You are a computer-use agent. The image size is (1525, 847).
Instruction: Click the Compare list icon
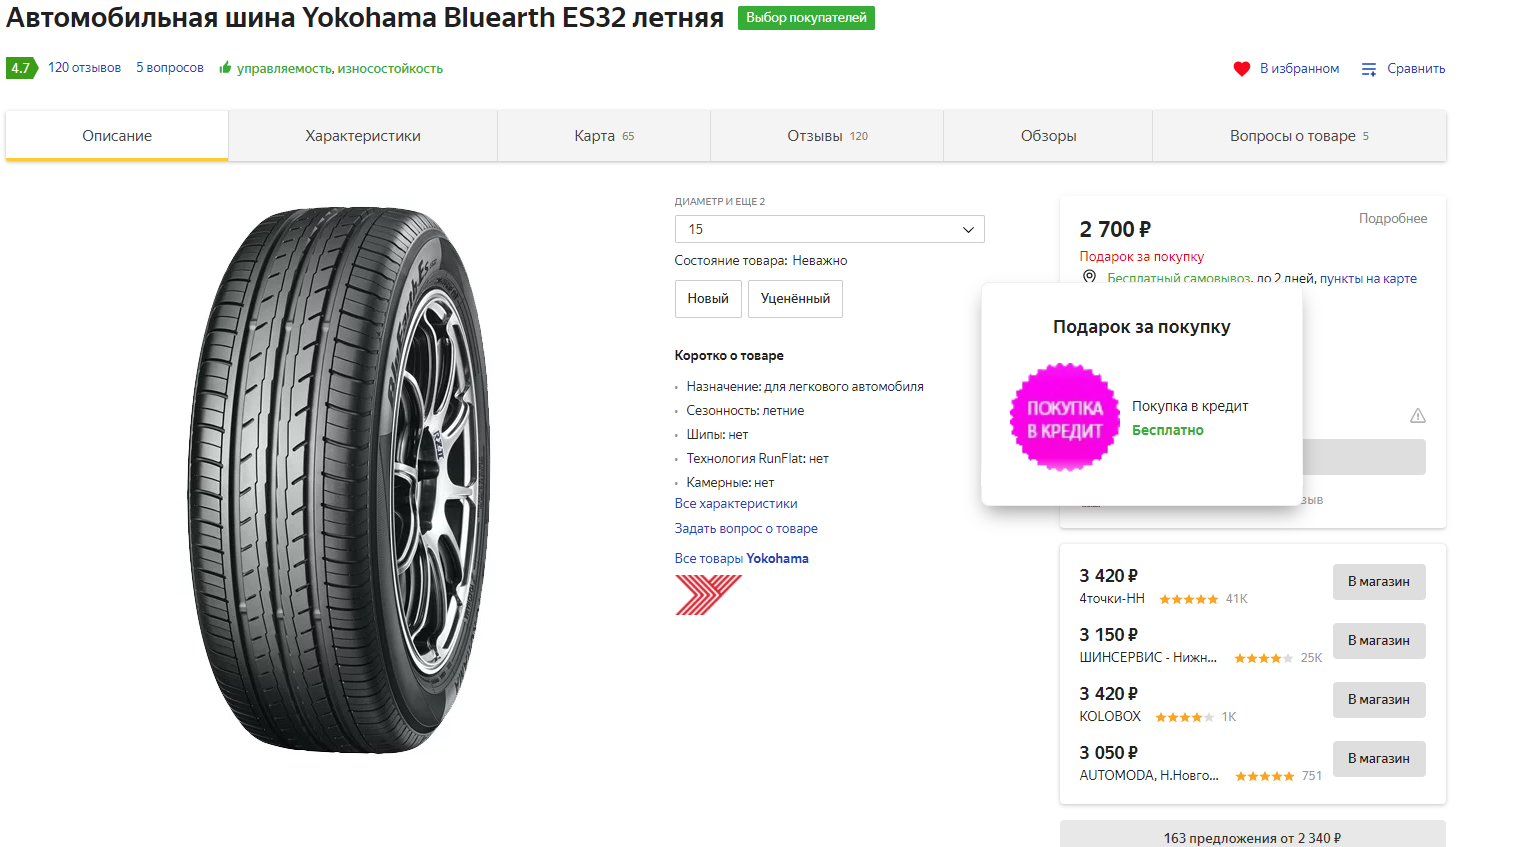click(1369, 69)
